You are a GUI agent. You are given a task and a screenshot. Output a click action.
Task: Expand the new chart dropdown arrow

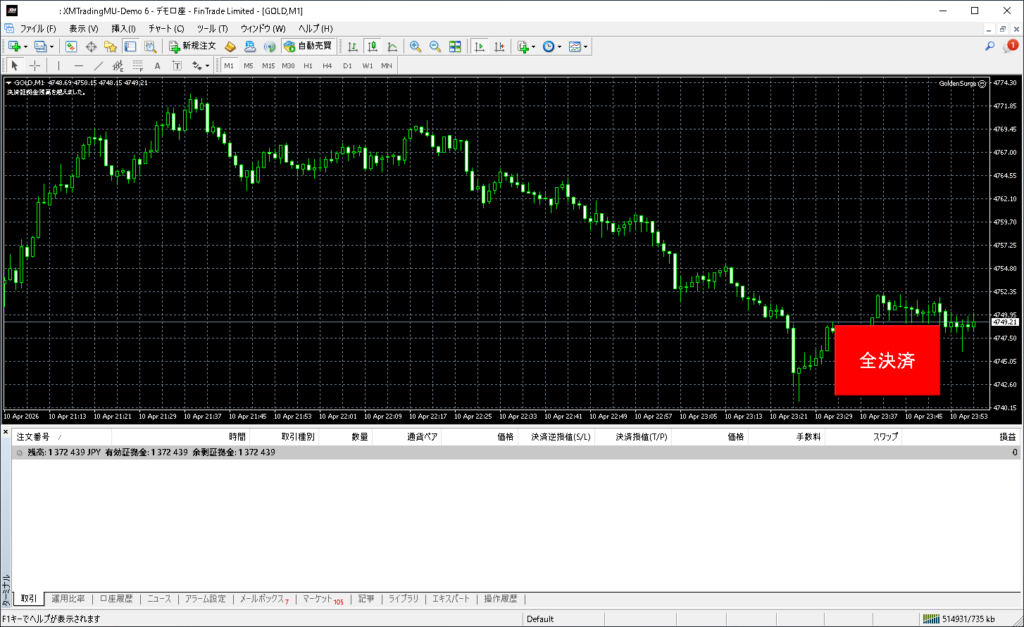(x=26, y=46)
